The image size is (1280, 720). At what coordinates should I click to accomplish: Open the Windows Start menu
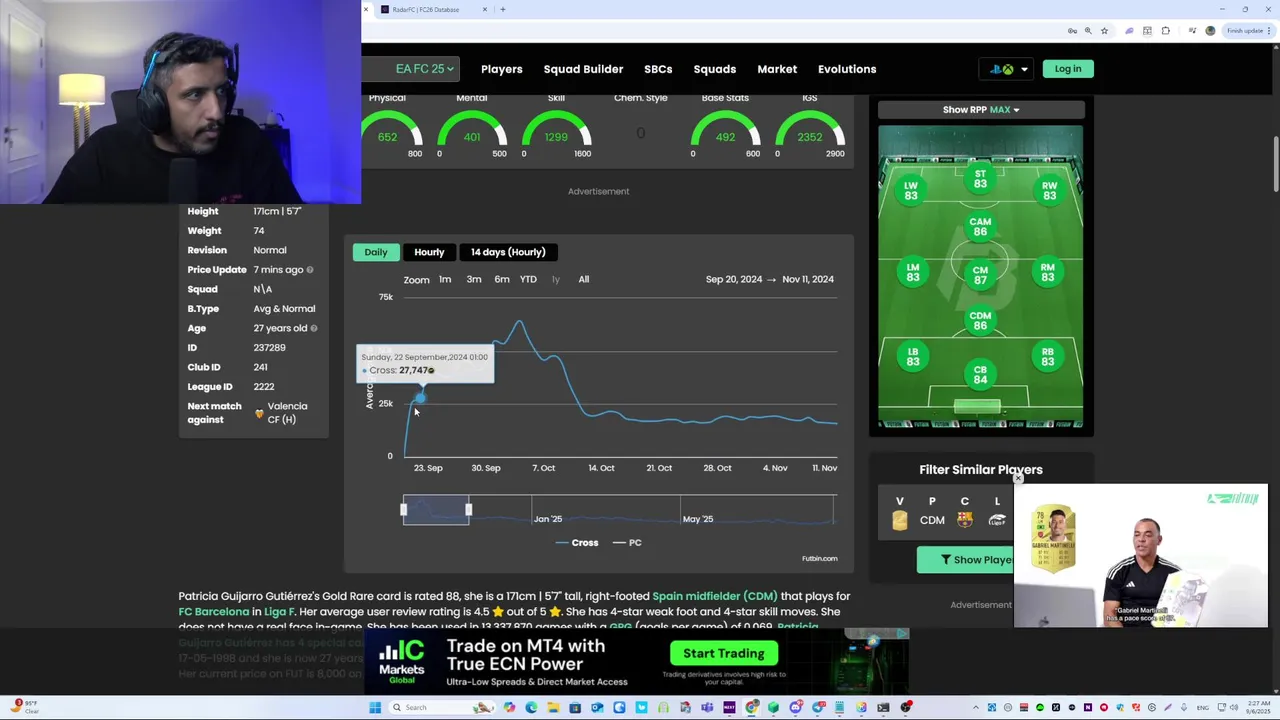[x=375, y=707]
